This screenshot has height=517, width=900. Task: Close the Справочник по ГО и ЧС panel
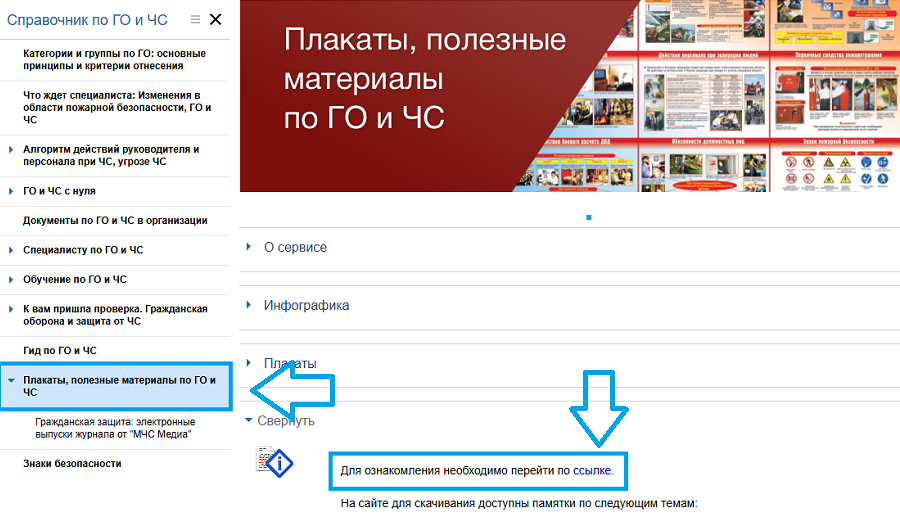[215, 19]
